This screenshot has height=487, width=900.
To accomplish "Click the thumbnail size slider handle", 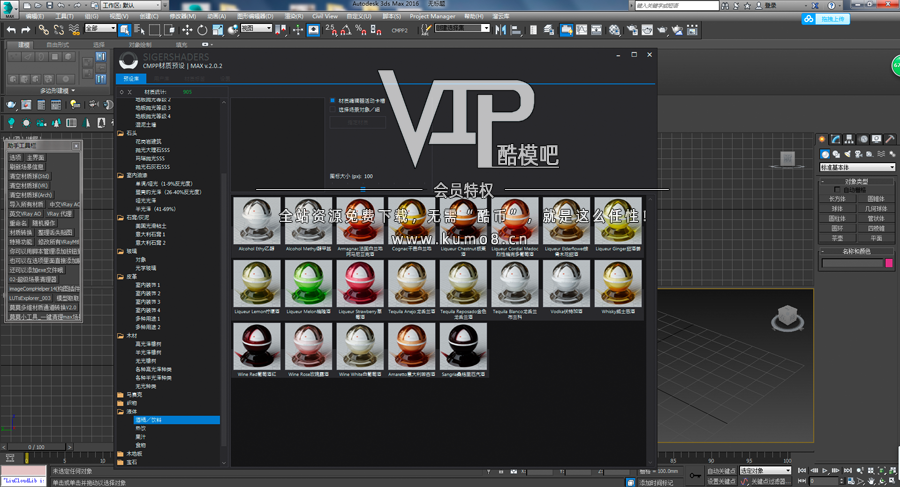I will tap(363, 188).
